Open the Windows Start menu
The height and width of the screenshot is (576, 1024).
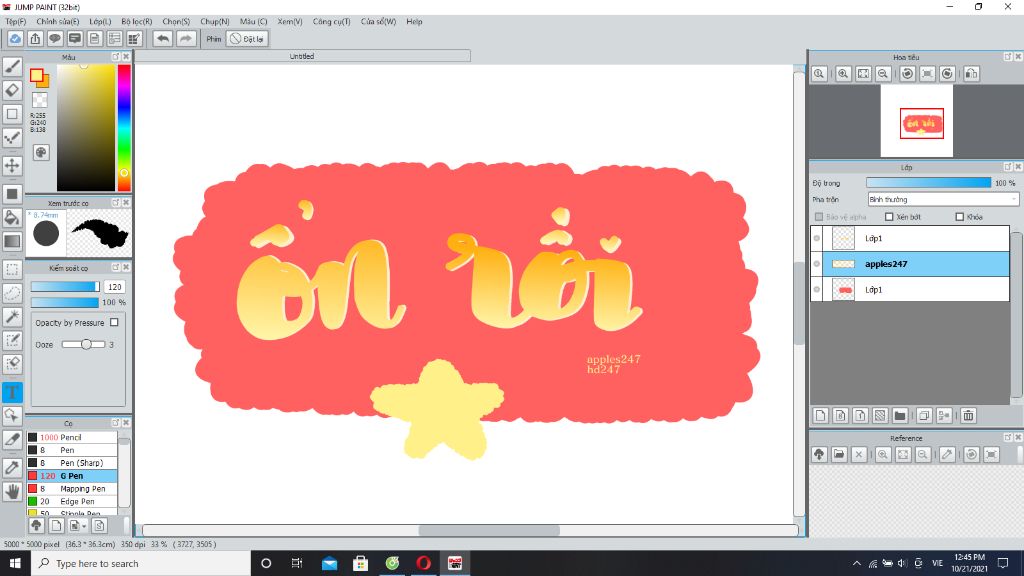(x=15, y=563)
